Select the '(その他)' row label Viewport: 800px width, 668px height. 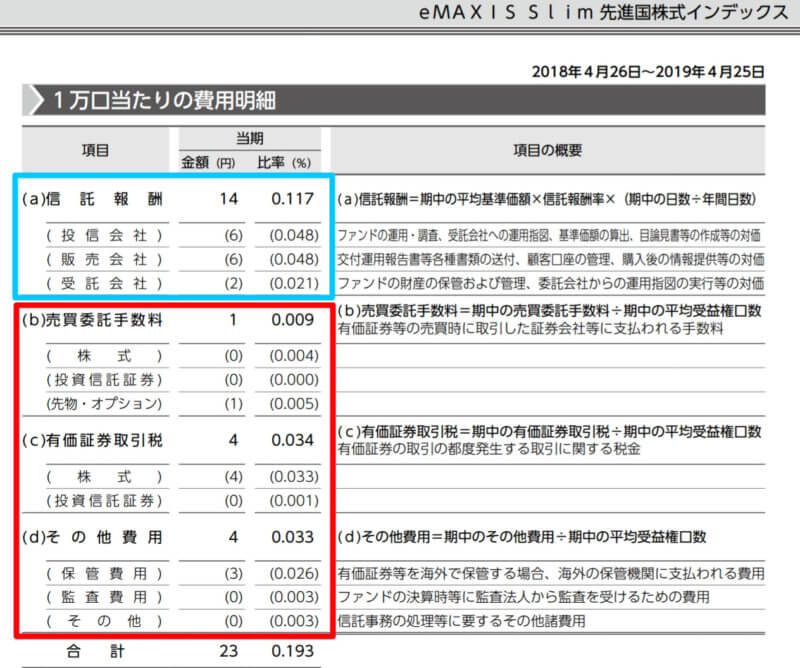pos(105,621)
